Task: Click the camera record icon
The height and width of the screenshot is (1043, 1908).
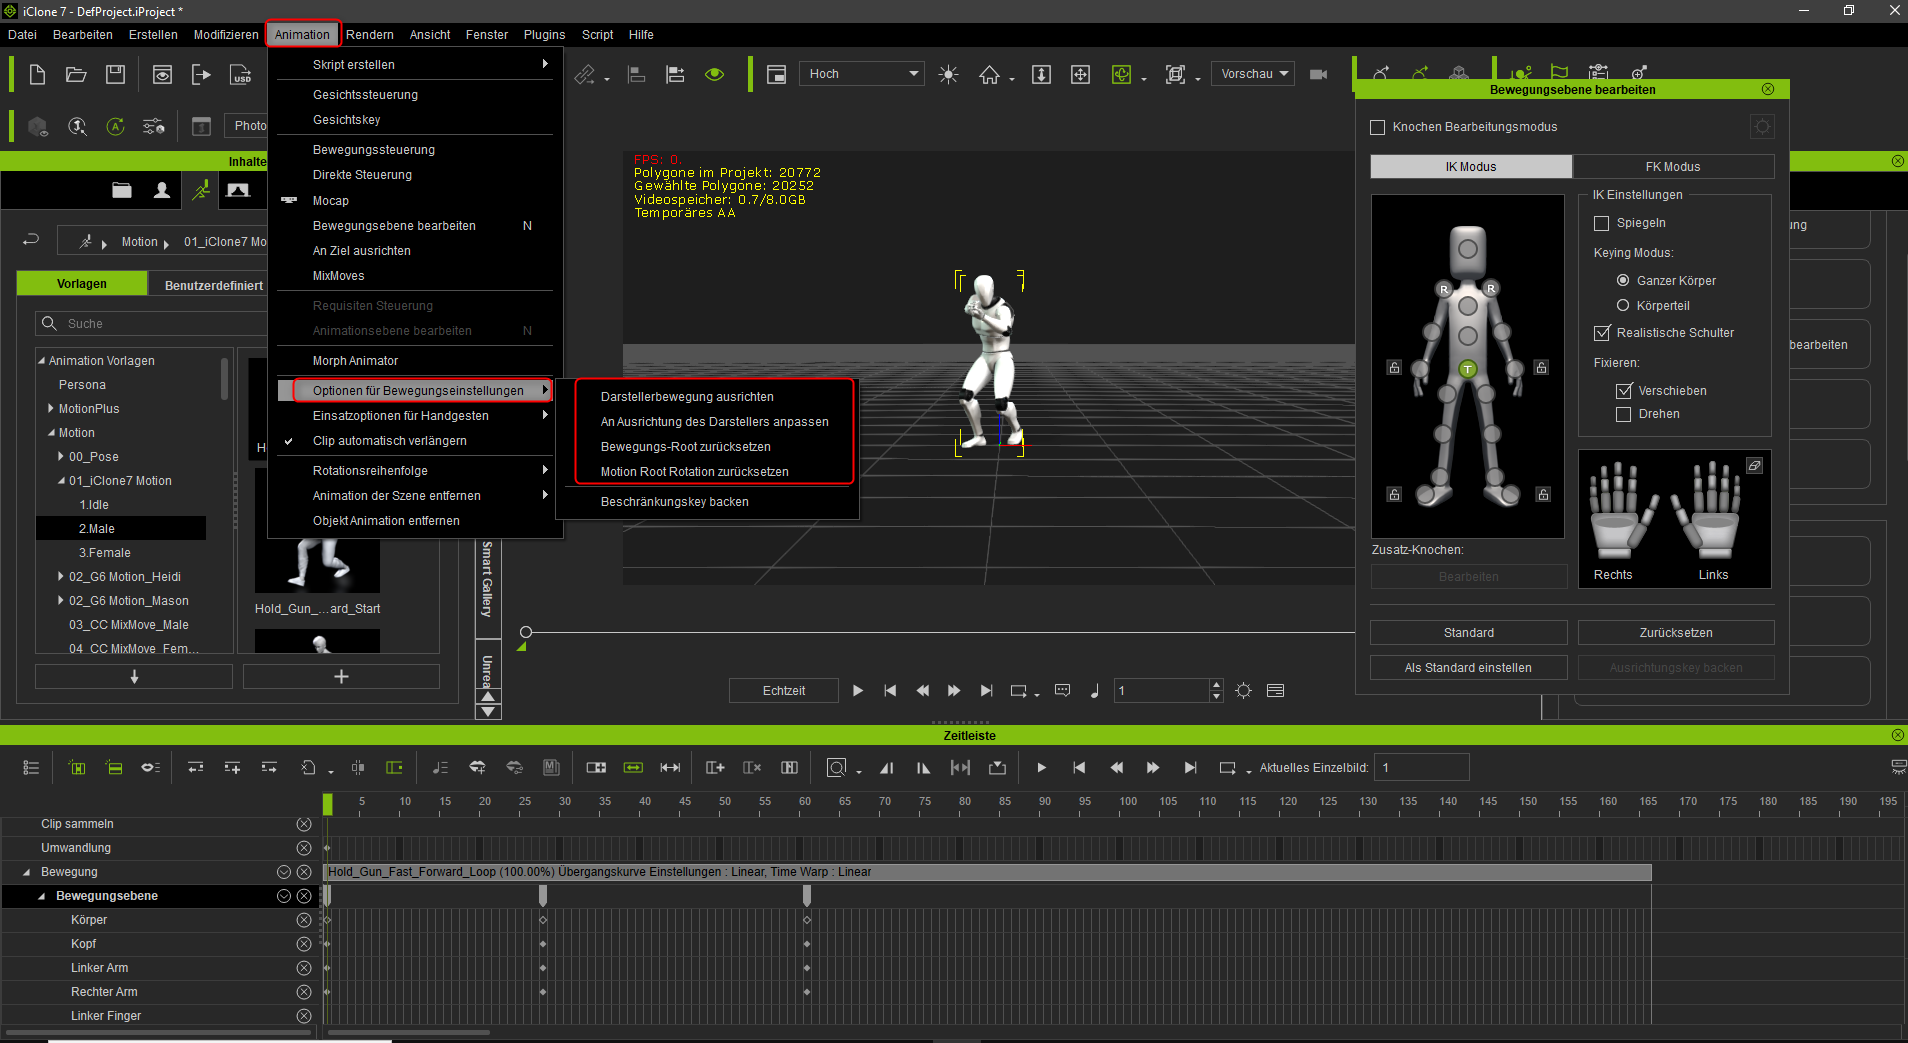Action: click(x=1318, y=74)
